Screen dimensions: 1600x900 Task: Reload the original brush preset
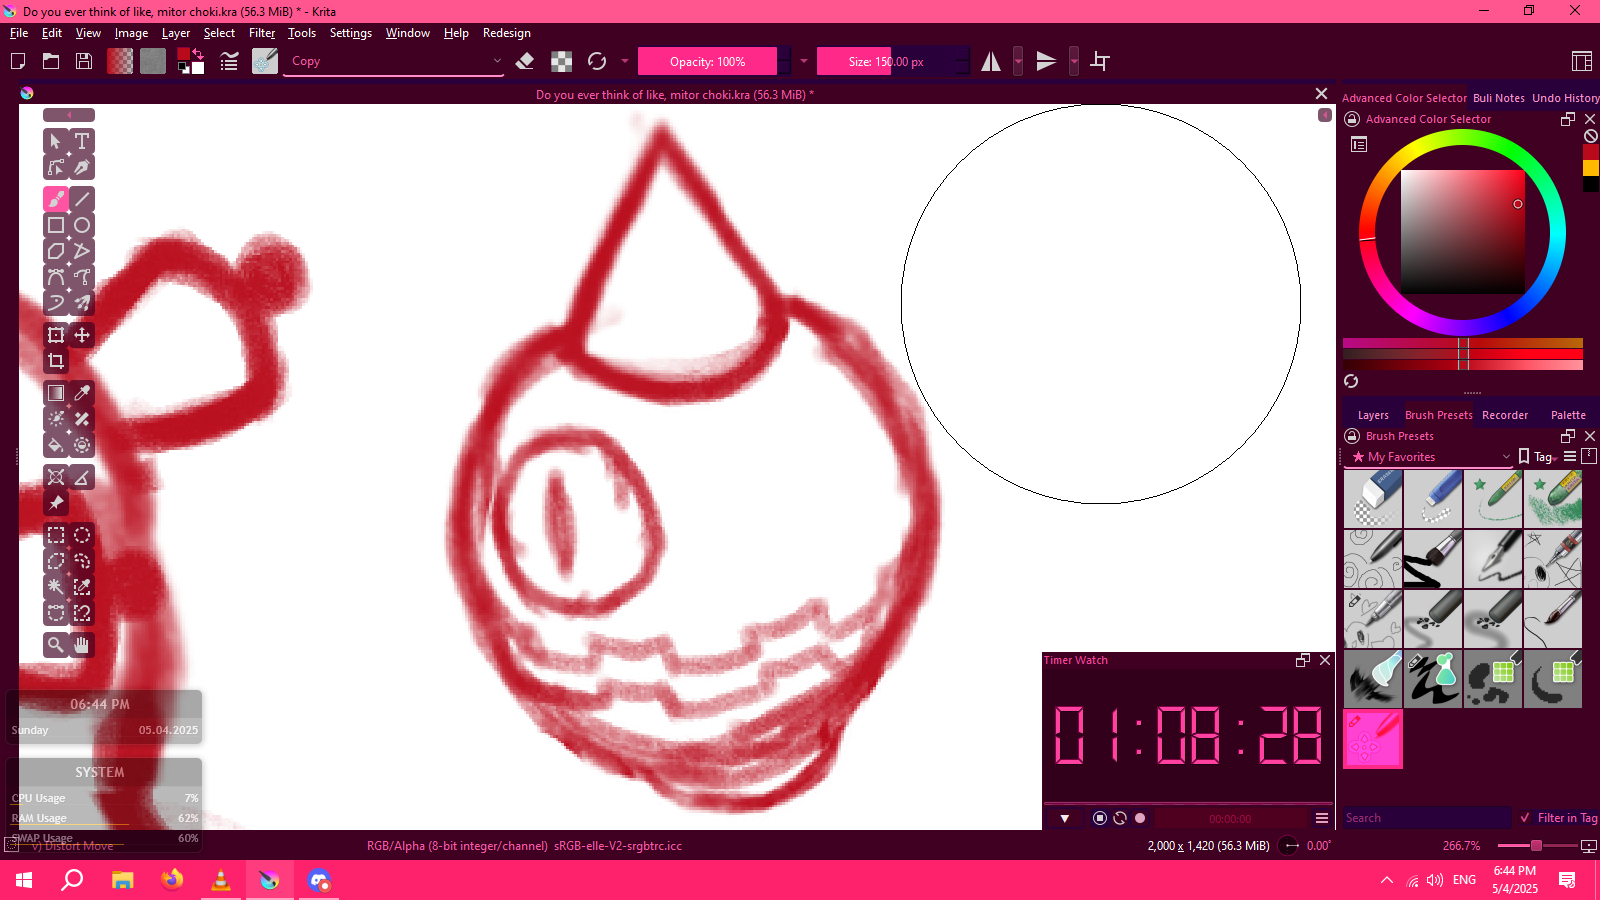click(597, 61)
